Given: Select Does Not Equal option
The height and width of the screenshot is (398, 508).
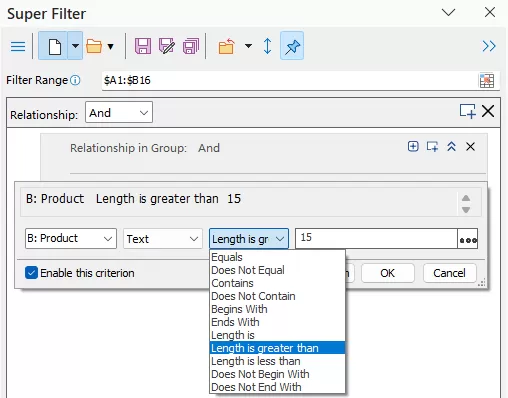Looking at the screenshot, I should 277,270.
